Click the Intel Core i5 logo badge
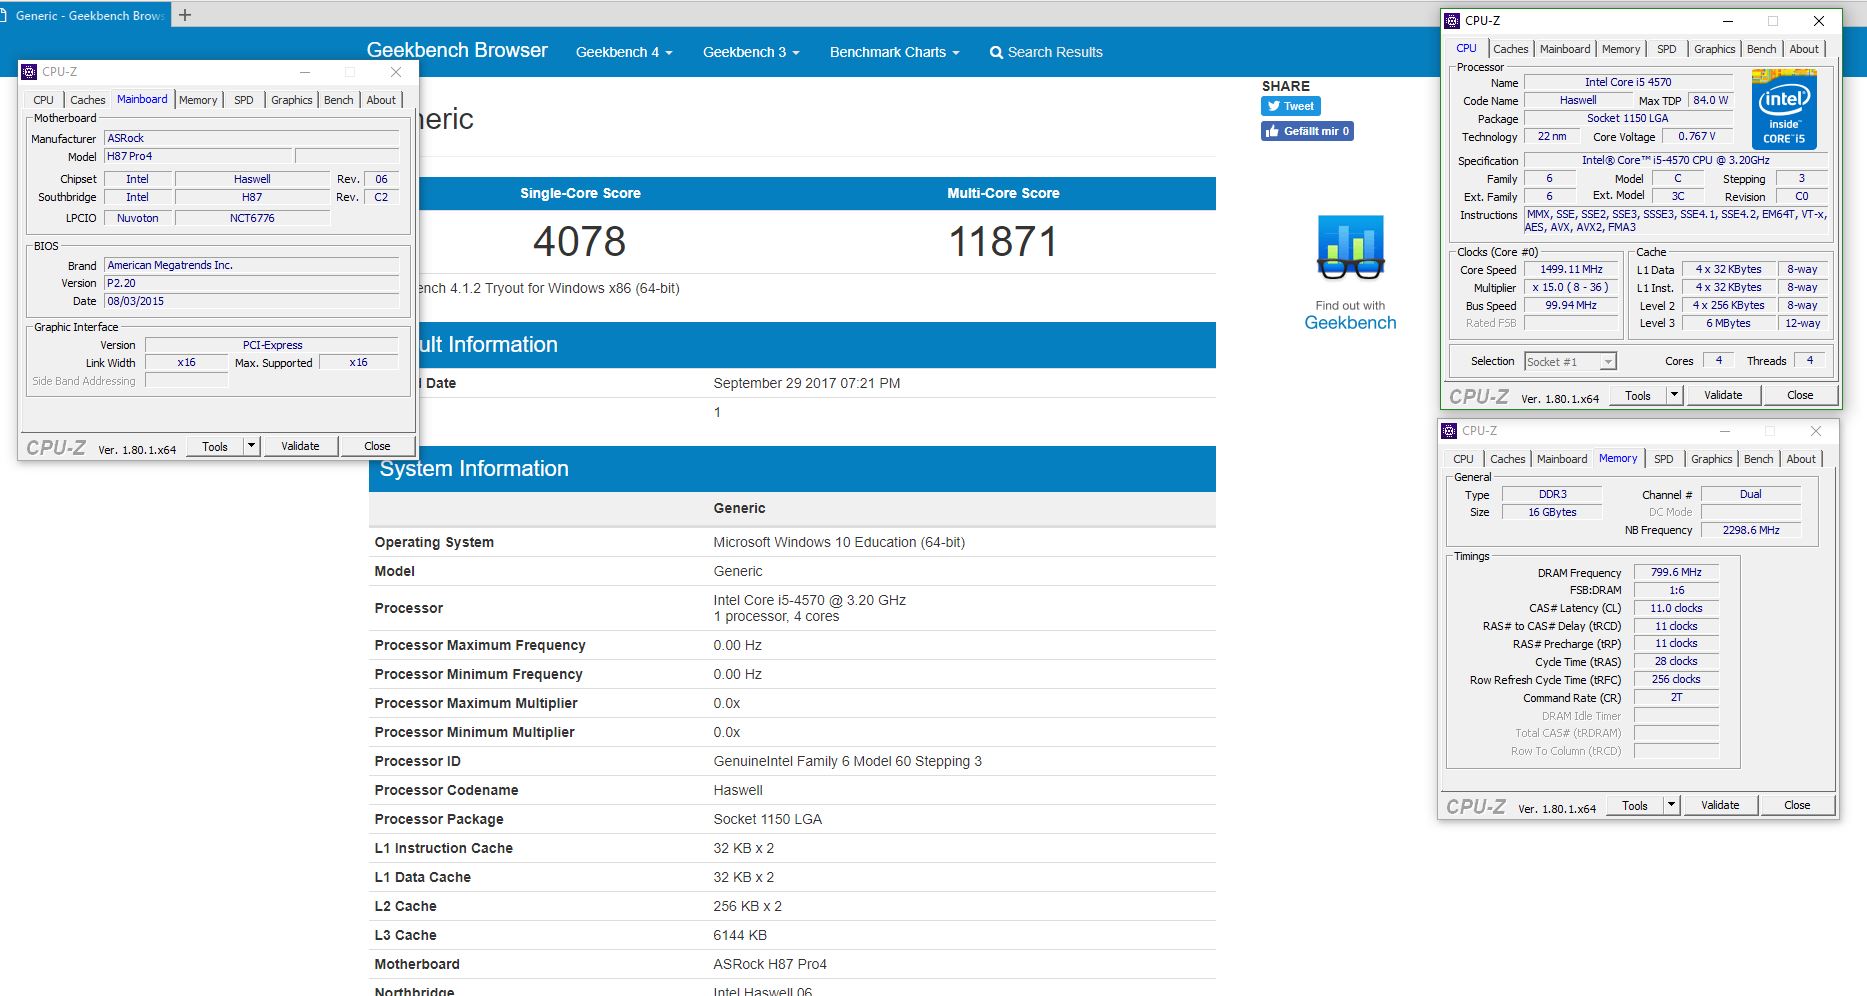This screenshot has height=996, width=1867. click(x=1784, y=109)
